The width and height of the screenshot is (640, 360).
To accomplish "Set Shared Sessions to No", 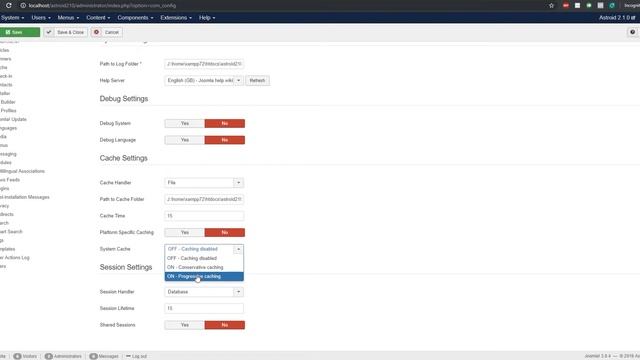I will (x=224, y=325).
